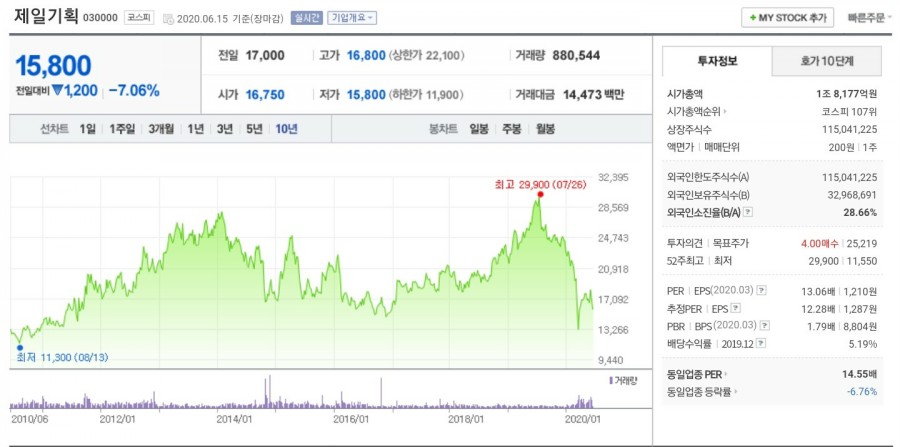This screenshot has height=447, width=900.
Task: Click the 시가총액 value 1조 8,177억원
Action: point(847,94)
